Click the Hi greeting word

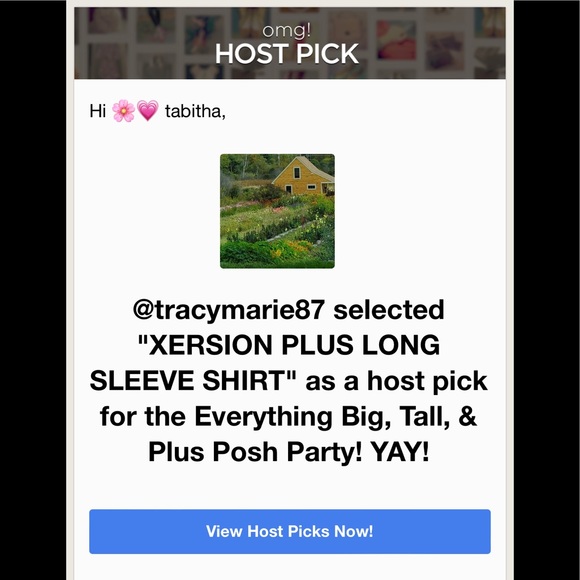tap(98, 111)
